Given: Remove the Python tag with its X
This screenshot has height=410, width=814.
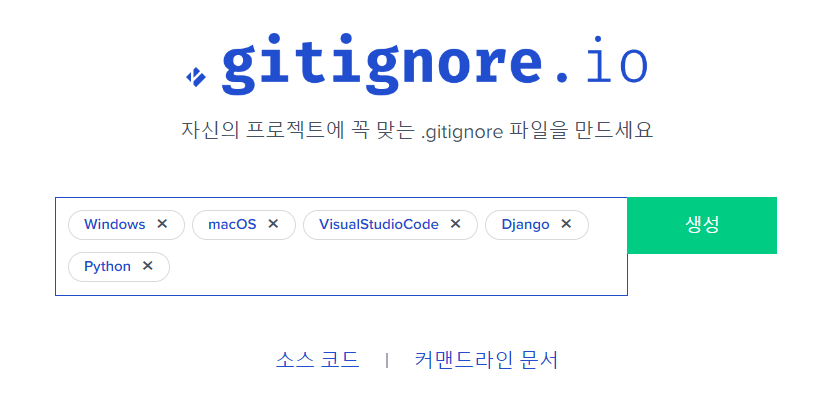Looking at the screenshot, I should tap(147, 266).
